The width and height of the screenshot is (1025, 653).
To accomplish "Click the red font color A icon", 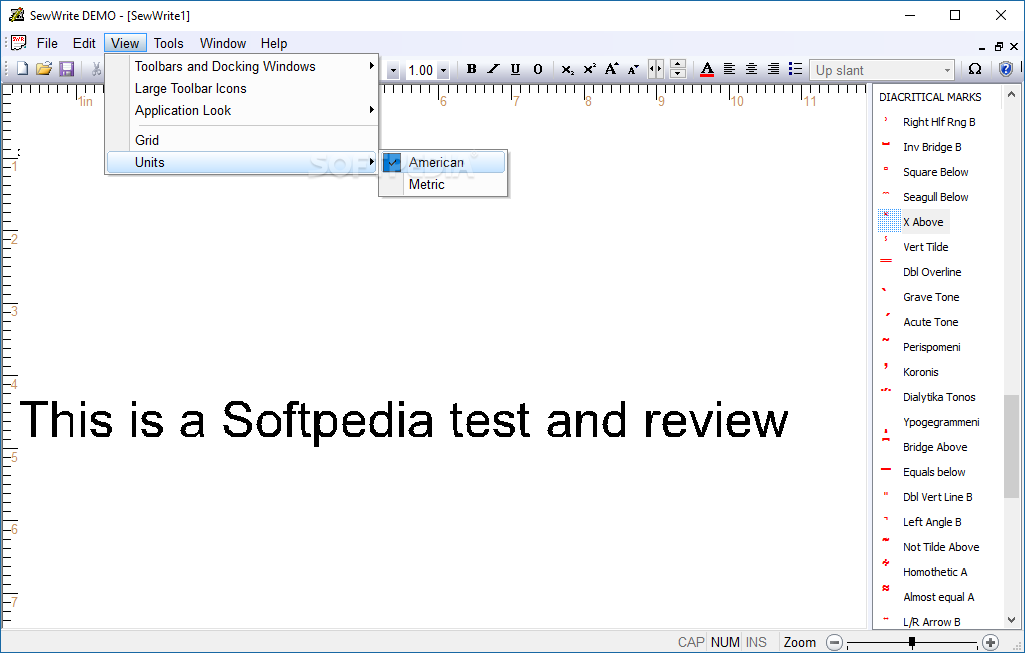I will (x=707, y=69).
